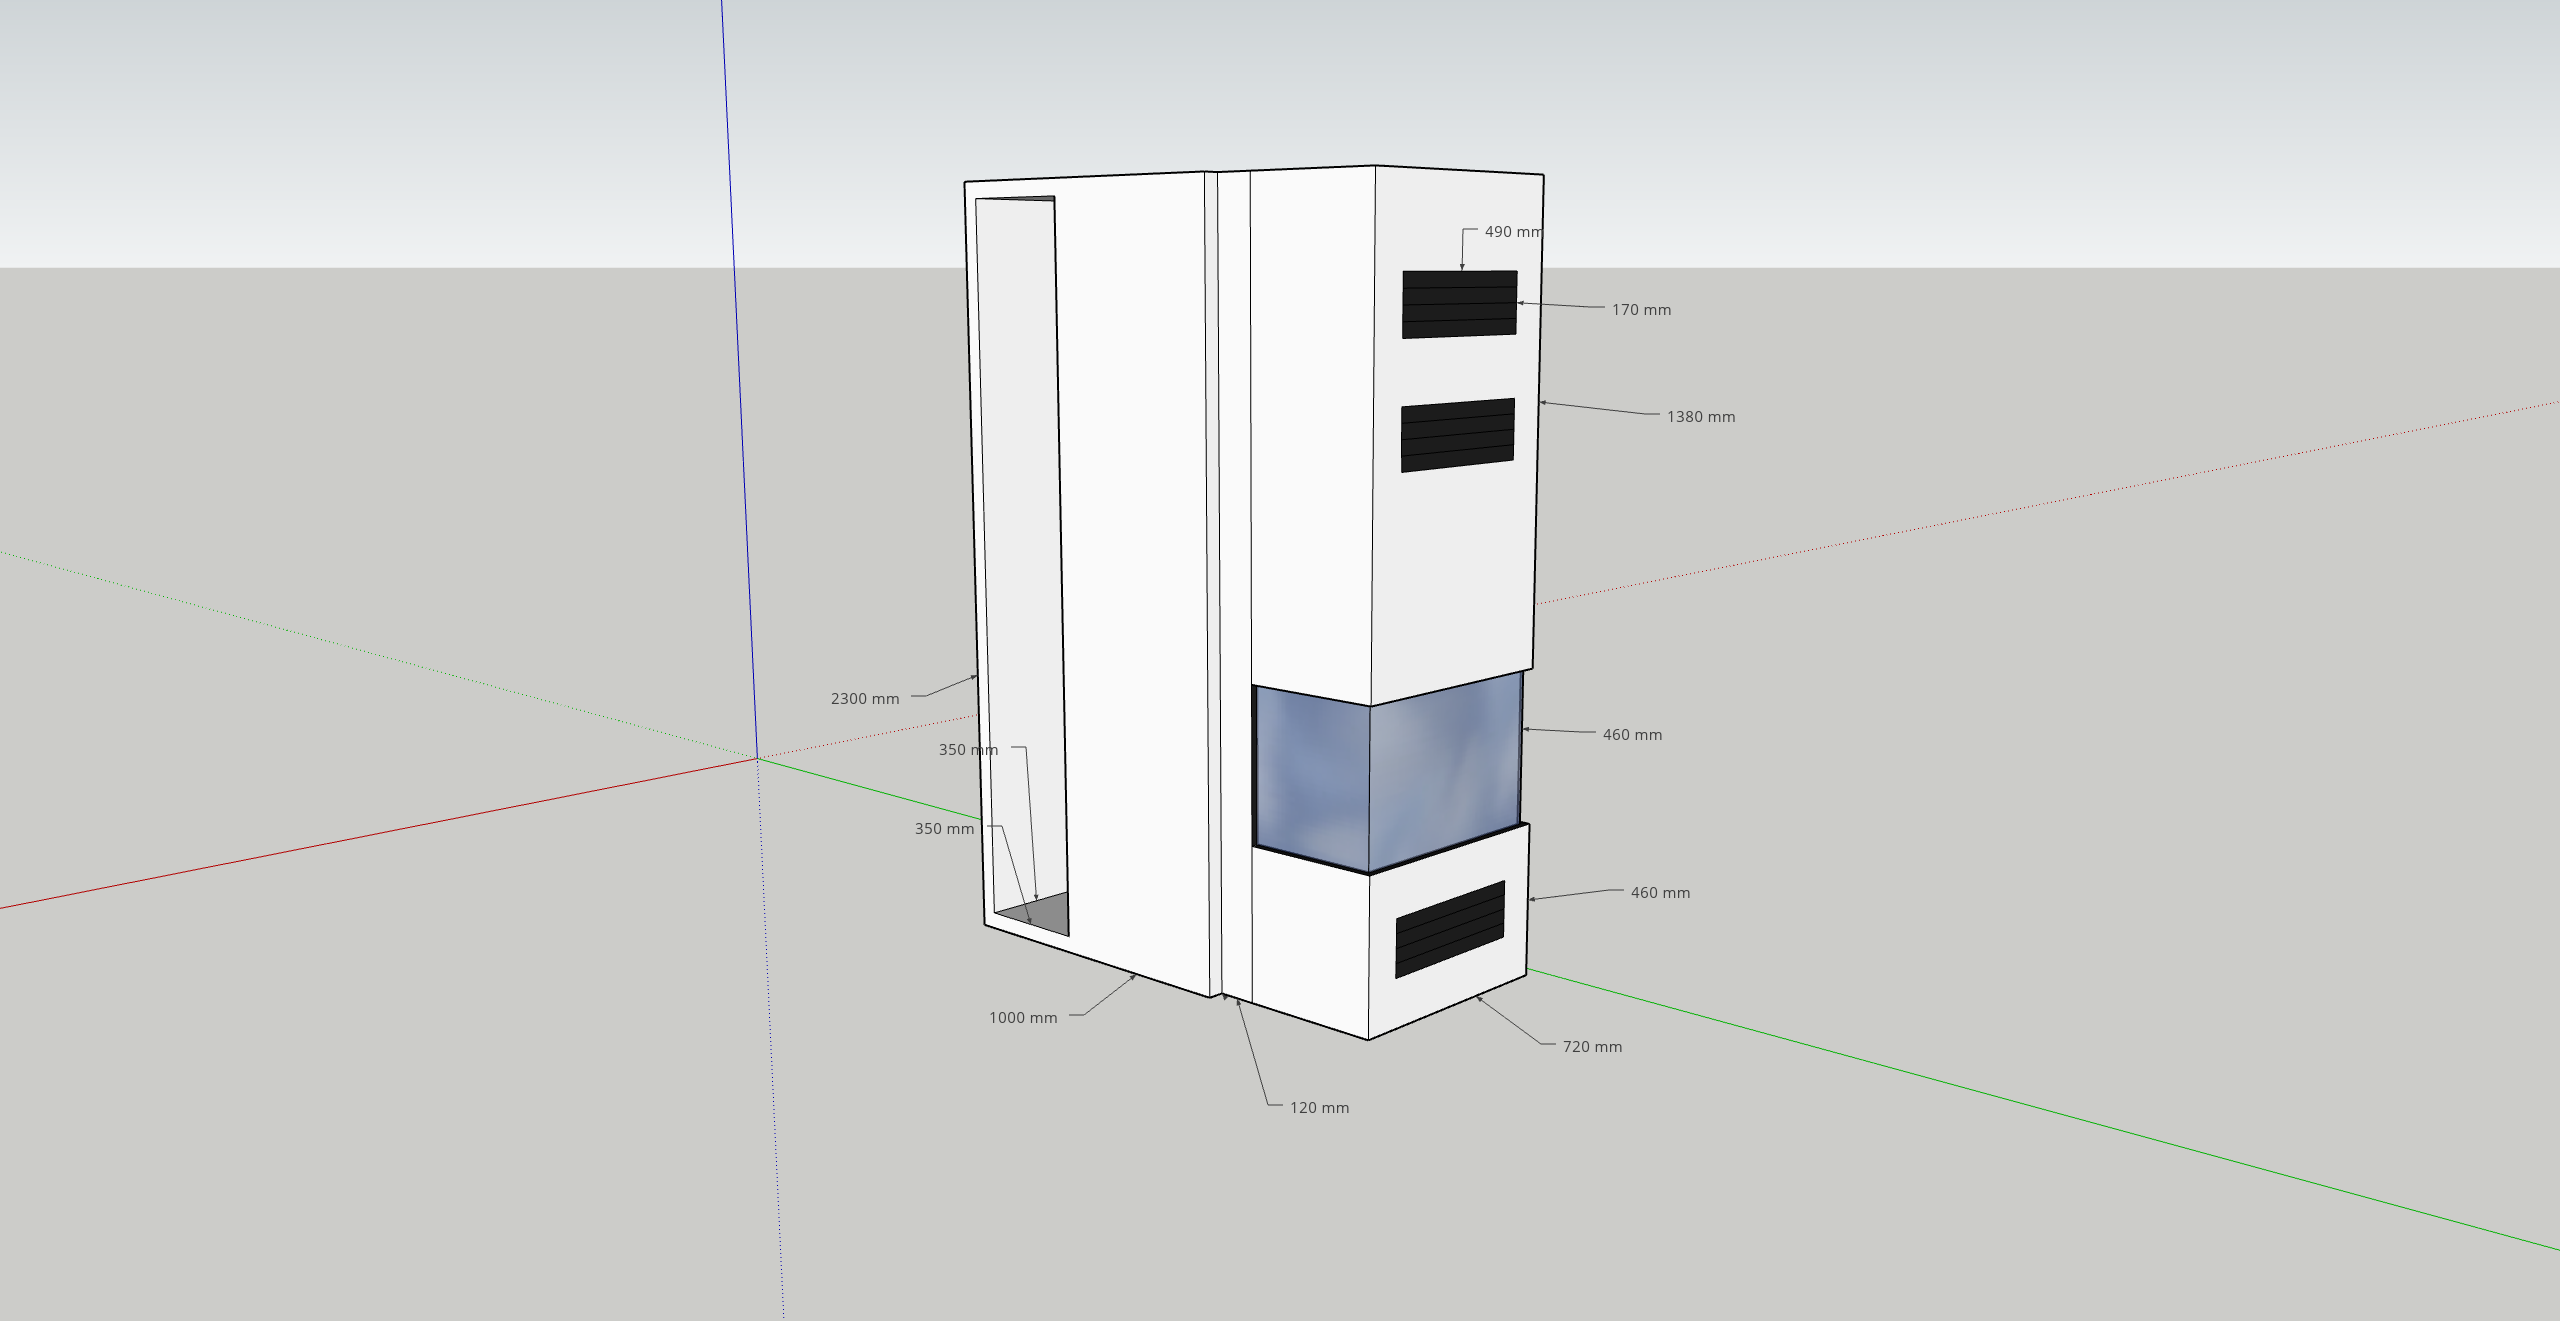
Task: Click the 490 mm dimension label
Action: (x=1512, y=232)
